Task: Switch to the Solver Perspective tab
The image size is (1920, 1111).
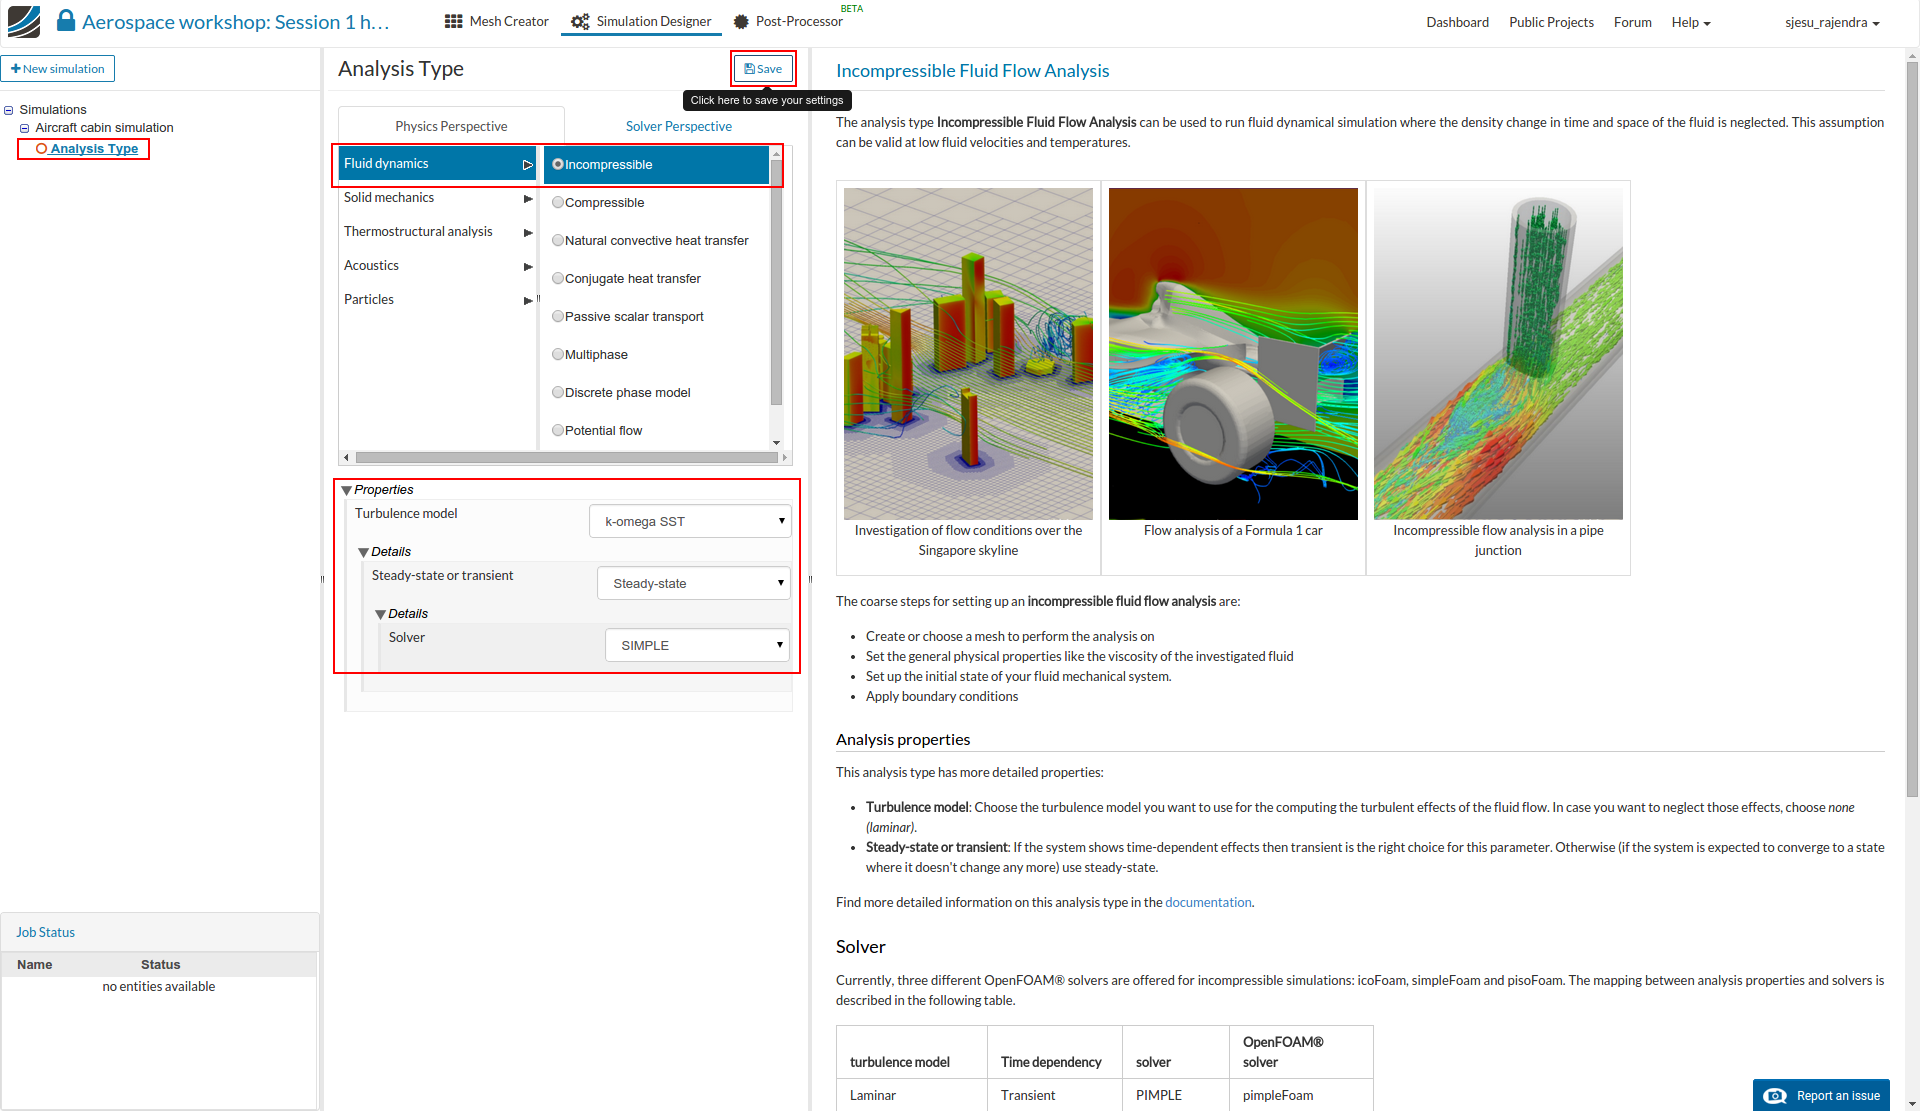Action: click(678, 126)
